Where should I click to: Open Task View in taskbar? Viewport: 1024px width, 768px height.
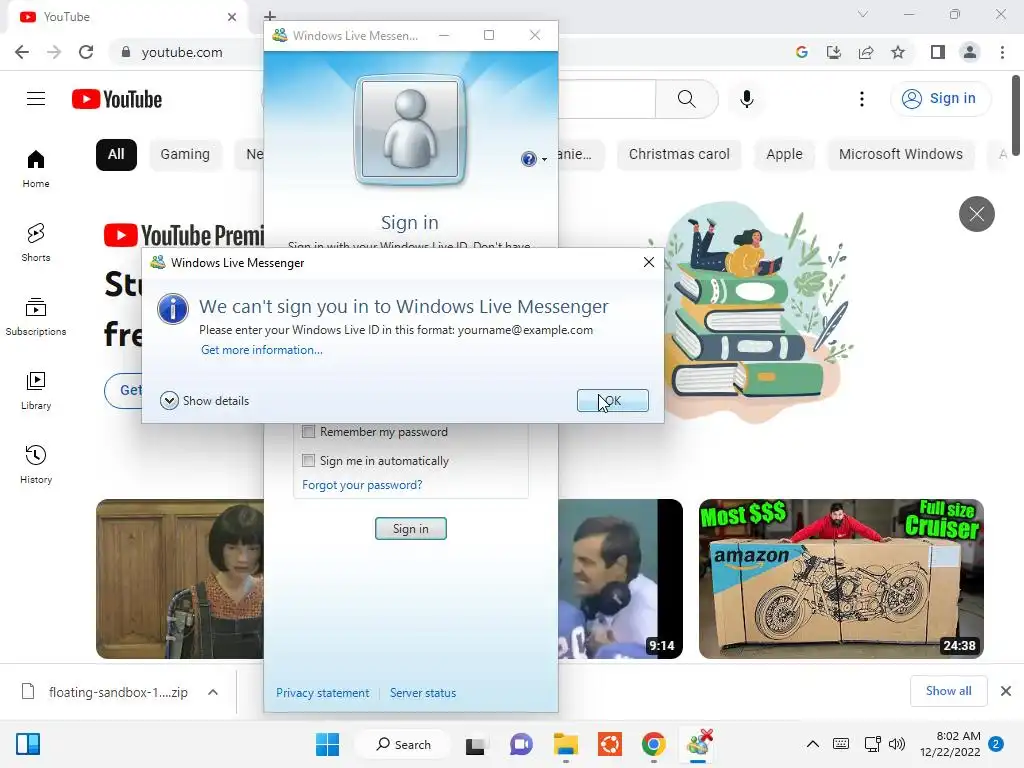476,744
